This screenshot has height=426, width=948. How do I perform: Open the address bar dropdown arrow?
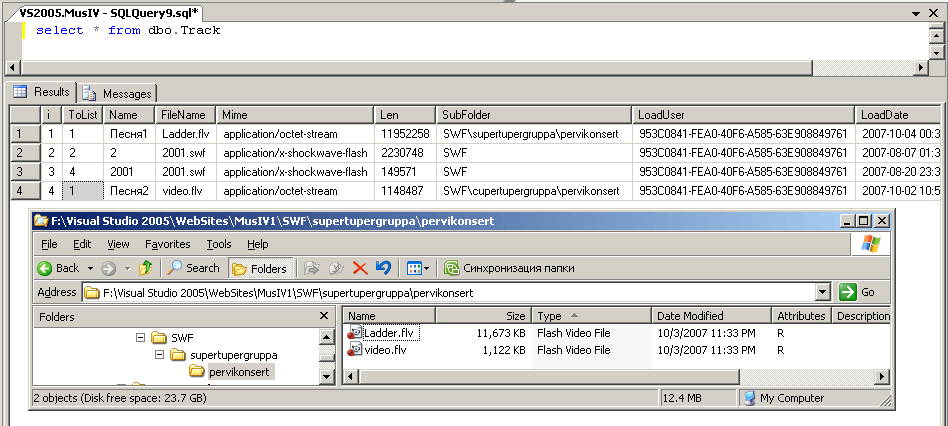coord(822,292)
